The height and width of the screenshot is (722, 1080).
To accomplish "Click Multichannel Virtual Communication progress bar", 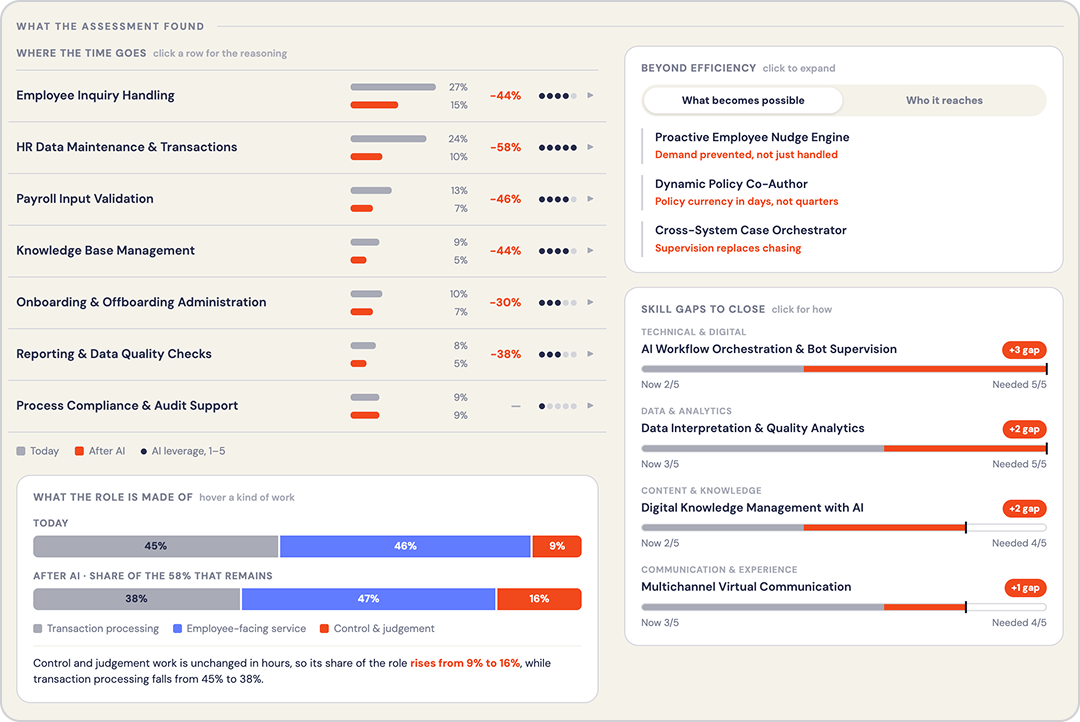I will click(844, 607).
